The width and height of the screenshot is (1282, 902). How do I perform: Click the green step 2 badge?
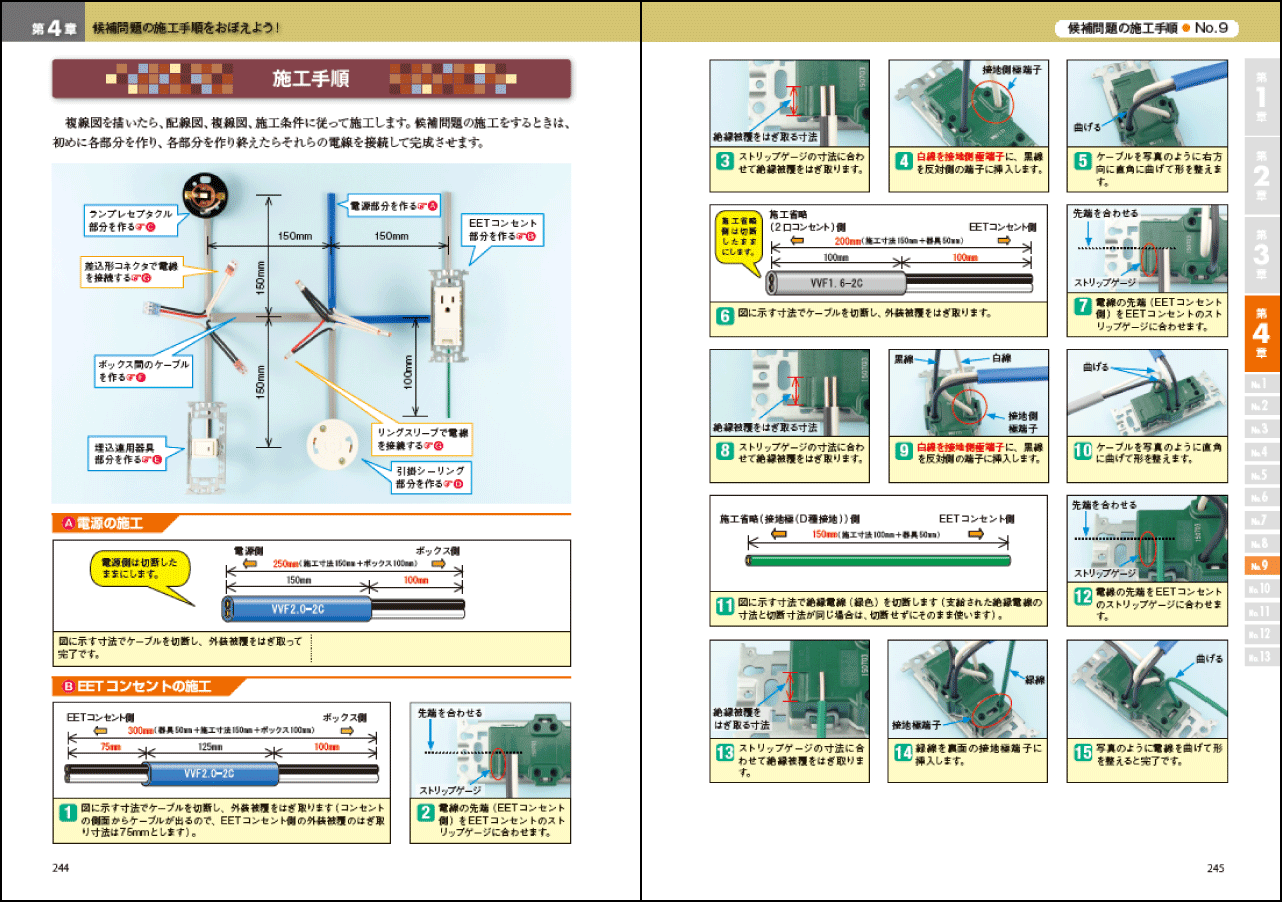click(424, 813)
